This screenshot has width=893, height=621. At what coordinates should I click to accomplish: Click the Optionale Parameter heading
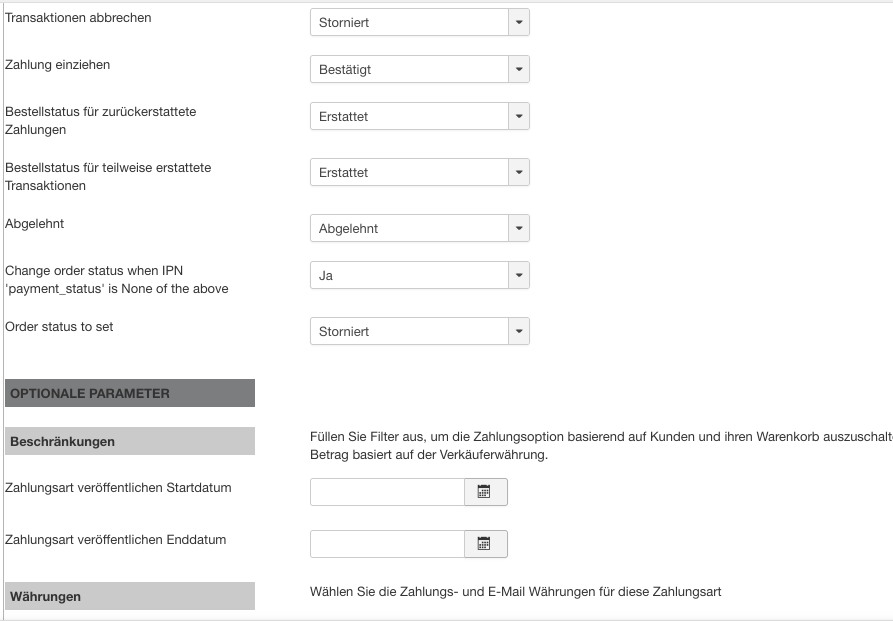[x=130, y=393]
